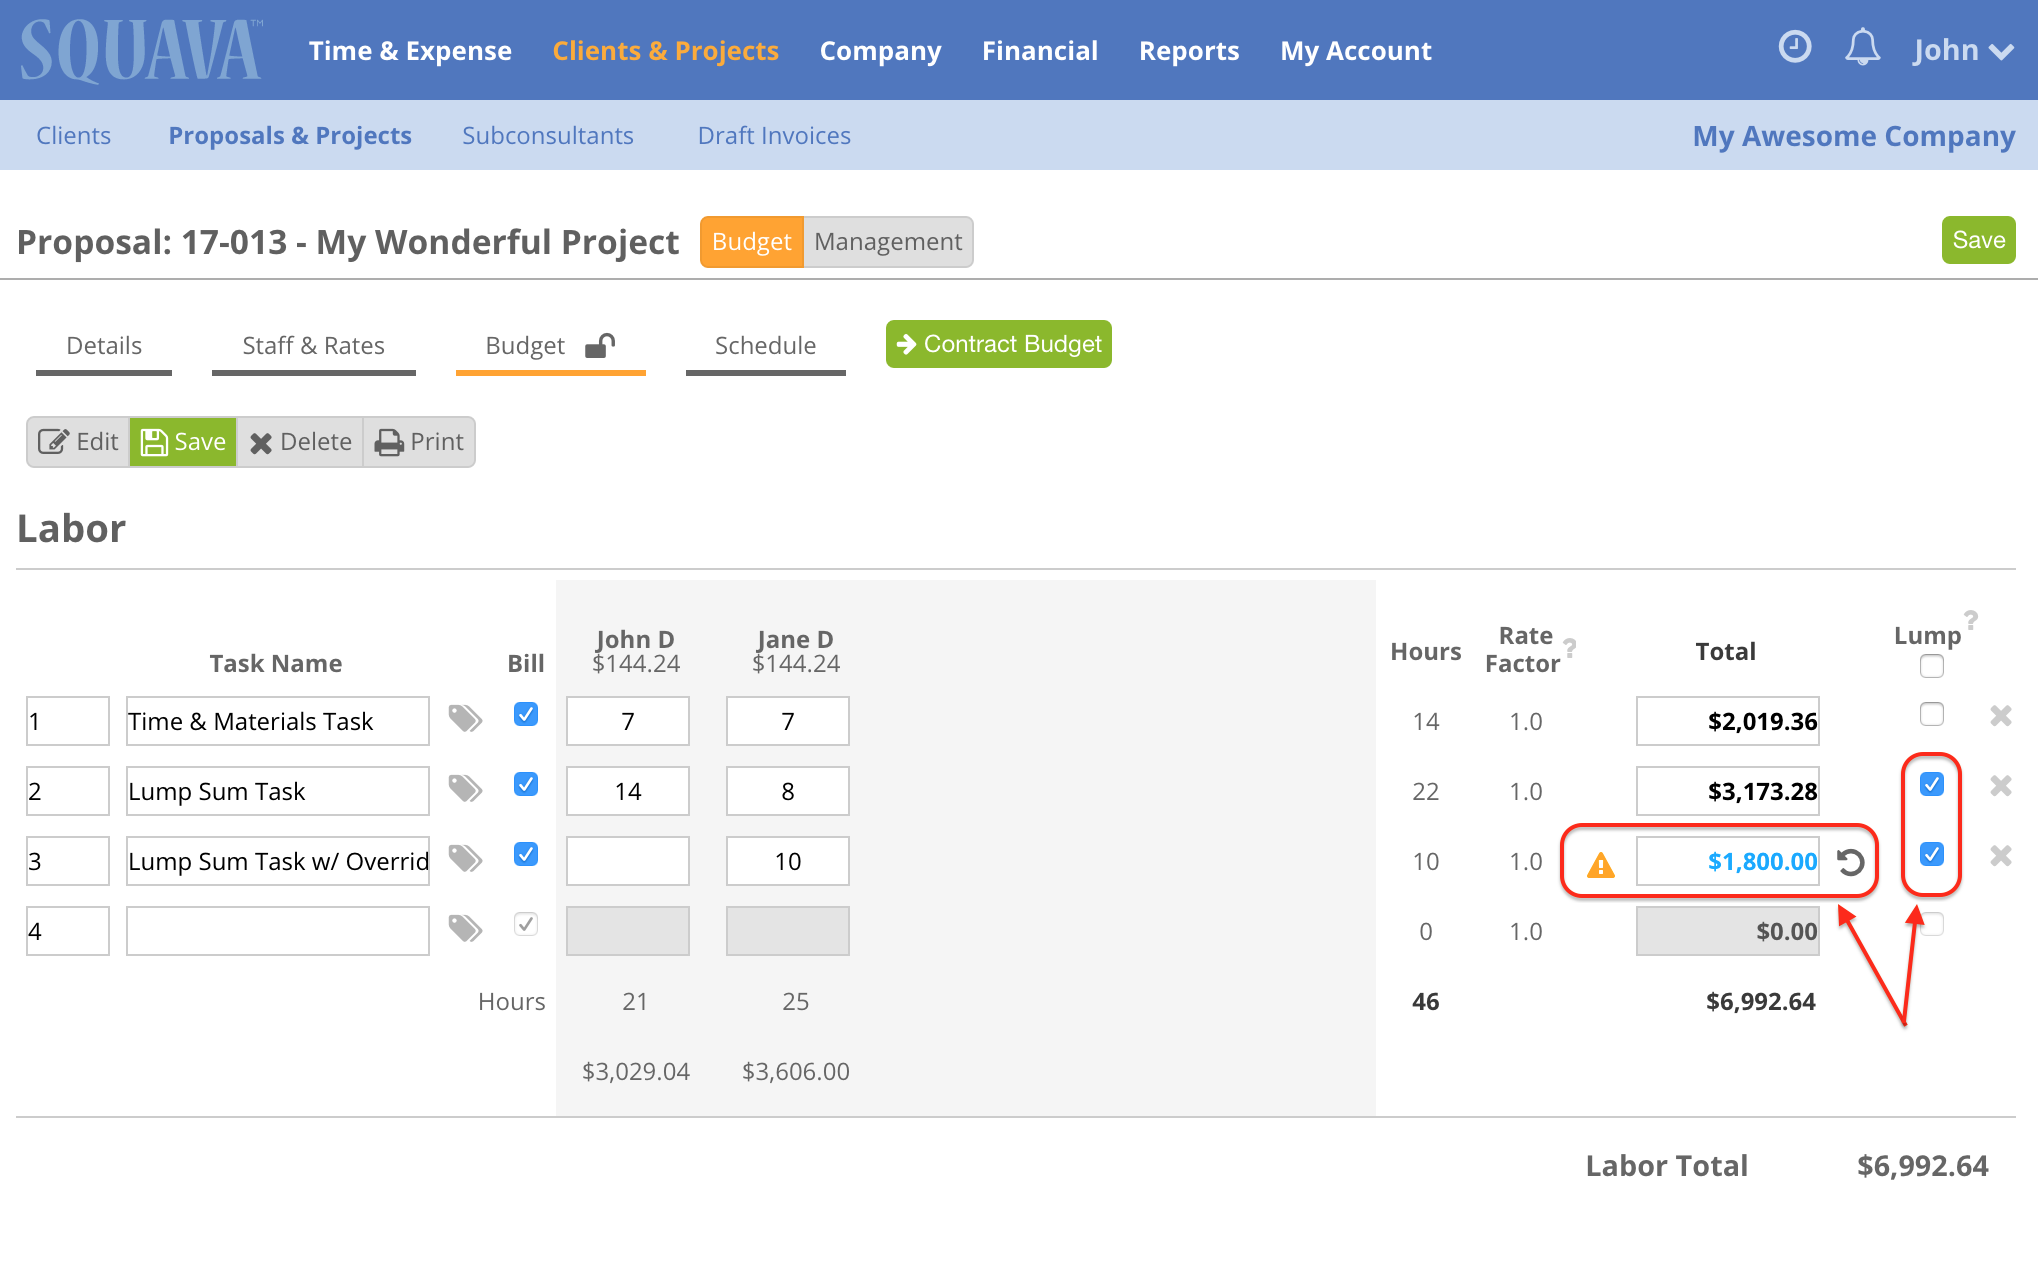Open the Schedule tab
2038x1262 pixels.
pos(765,346)
